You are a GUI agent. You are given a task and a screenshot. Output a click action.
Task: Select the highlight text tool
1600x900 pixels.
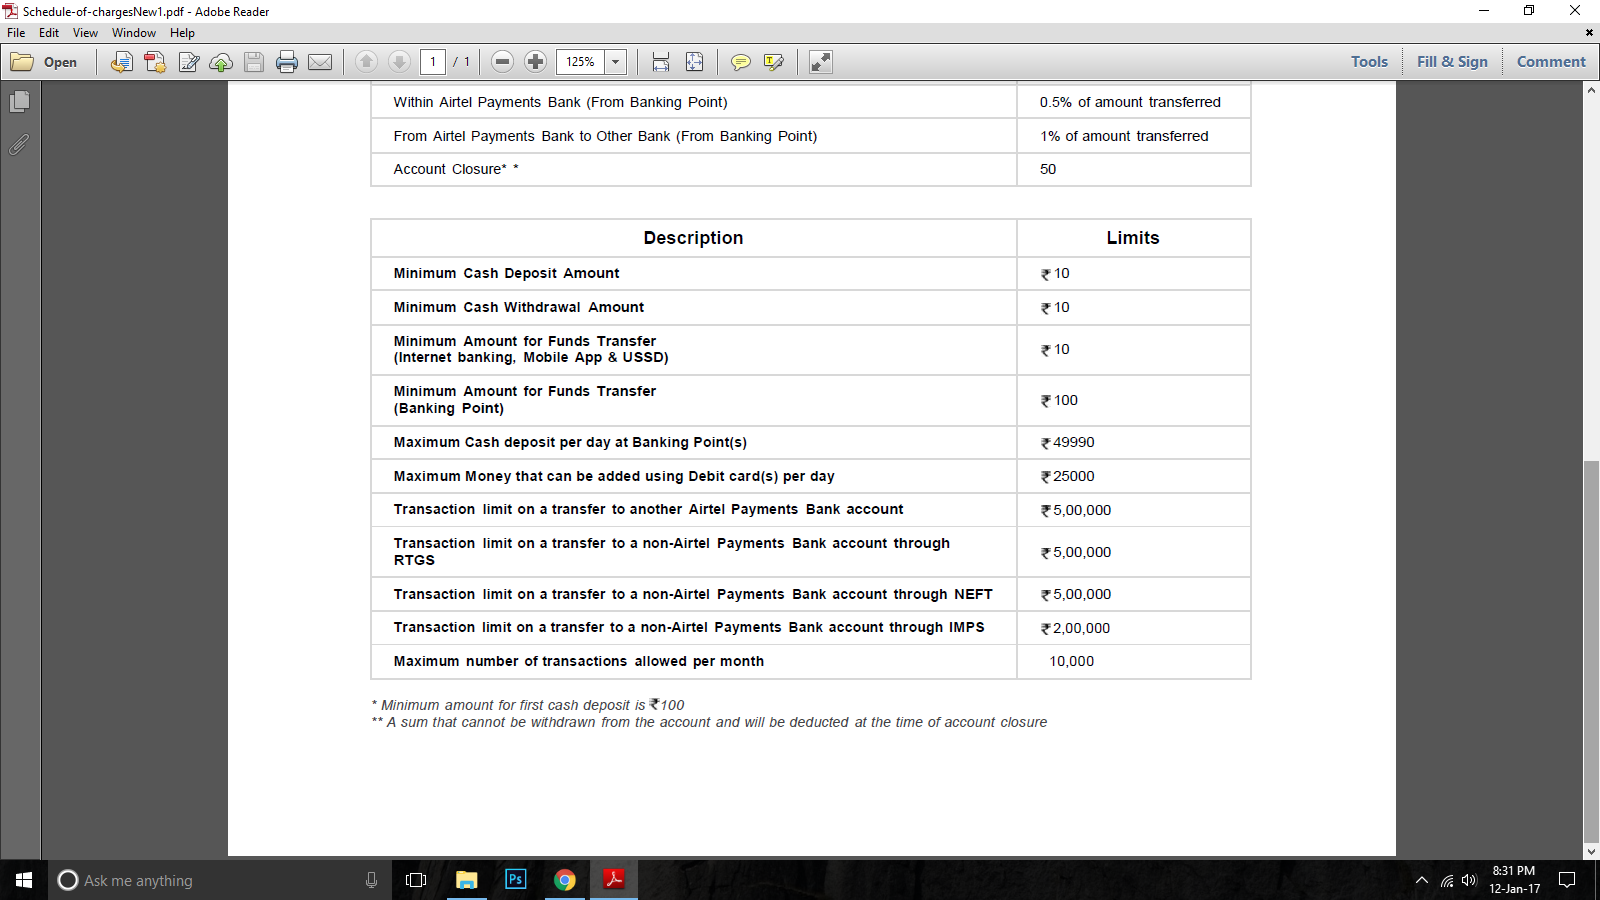pos(773,62)
